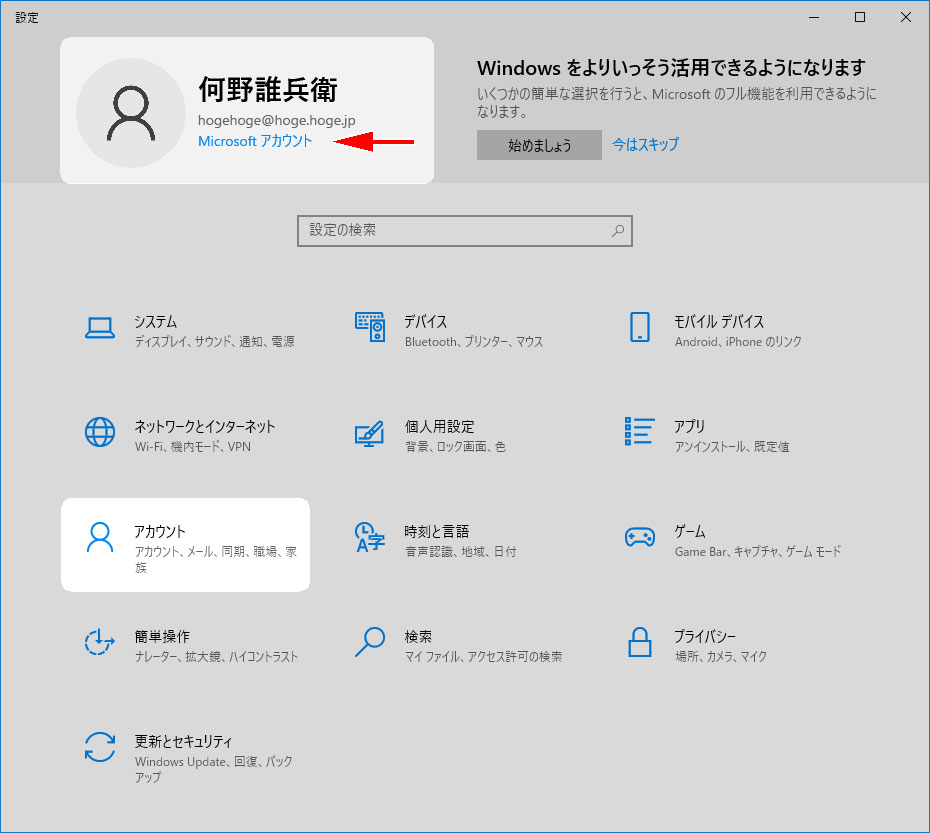Image resolution: width=930 pixels, height=833 pixels.
Task: Click the System laptop icon
Action: 100,327
